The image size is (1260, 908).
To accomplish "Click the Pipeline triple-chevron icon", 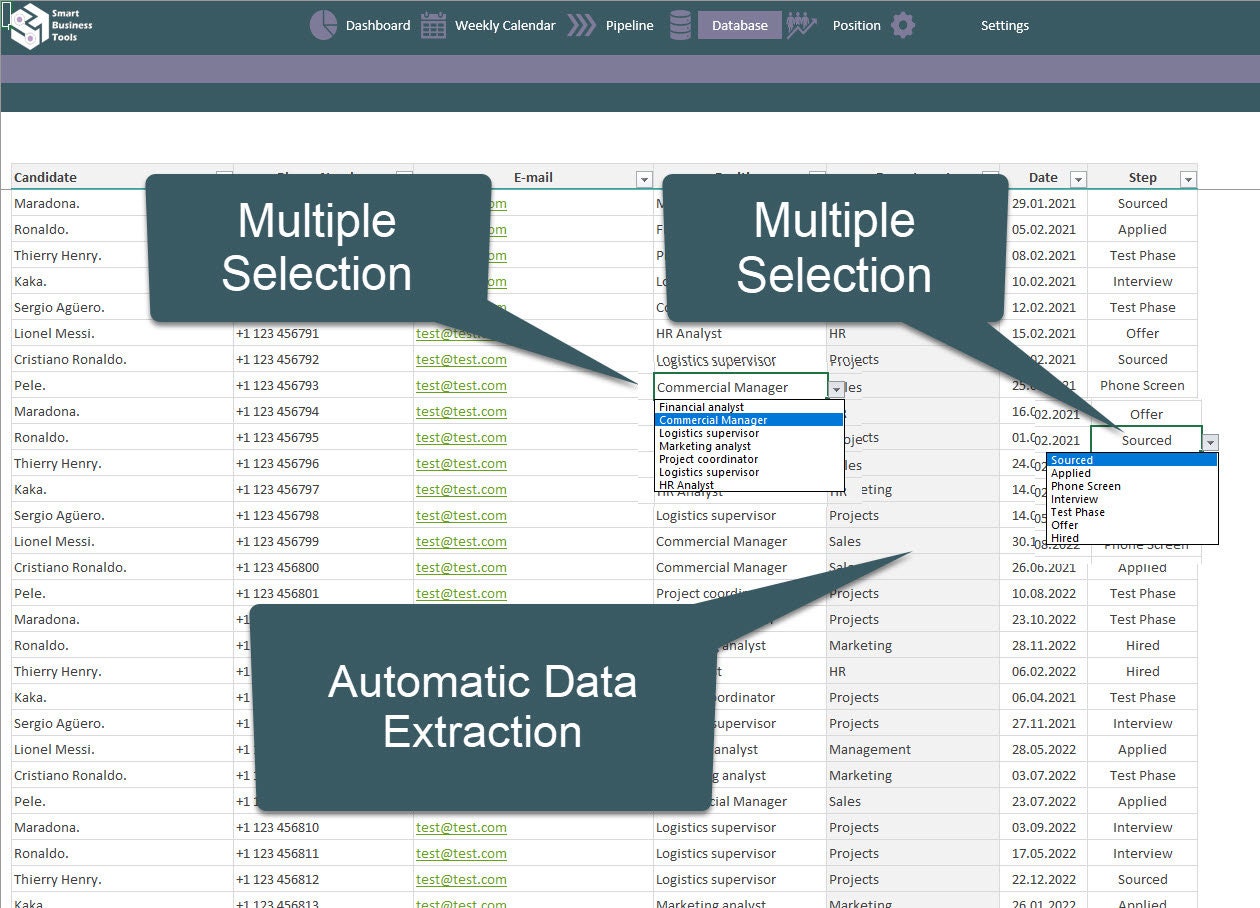I will [x=582, y=25].
